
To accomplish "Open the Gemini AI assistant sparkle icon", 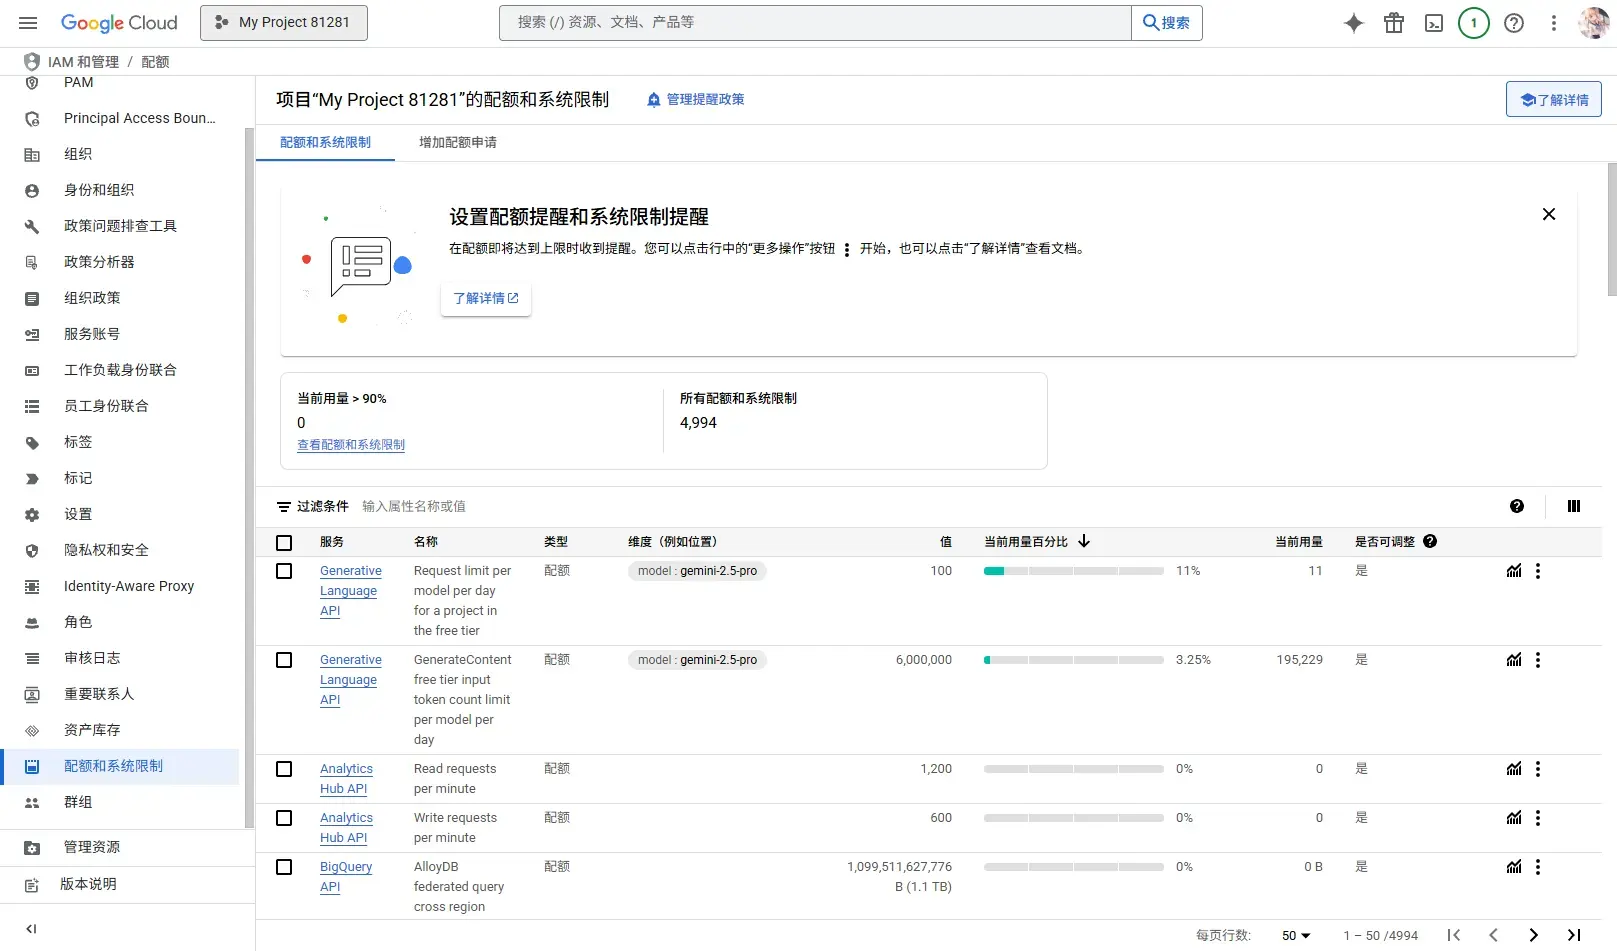I will (x=1353, y=23).
